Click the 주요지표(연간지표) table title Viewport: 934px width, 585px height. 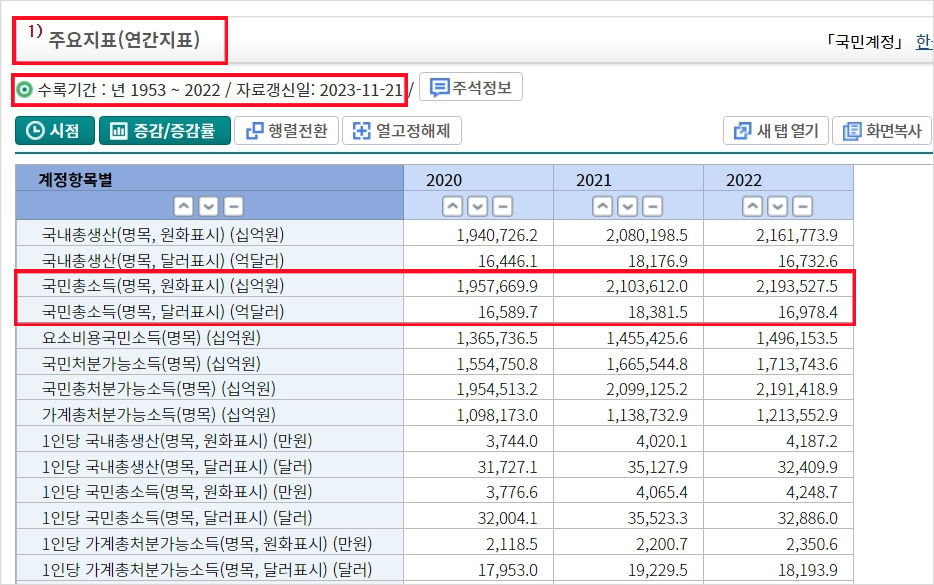pyautogui.click(x=124, y=41)
